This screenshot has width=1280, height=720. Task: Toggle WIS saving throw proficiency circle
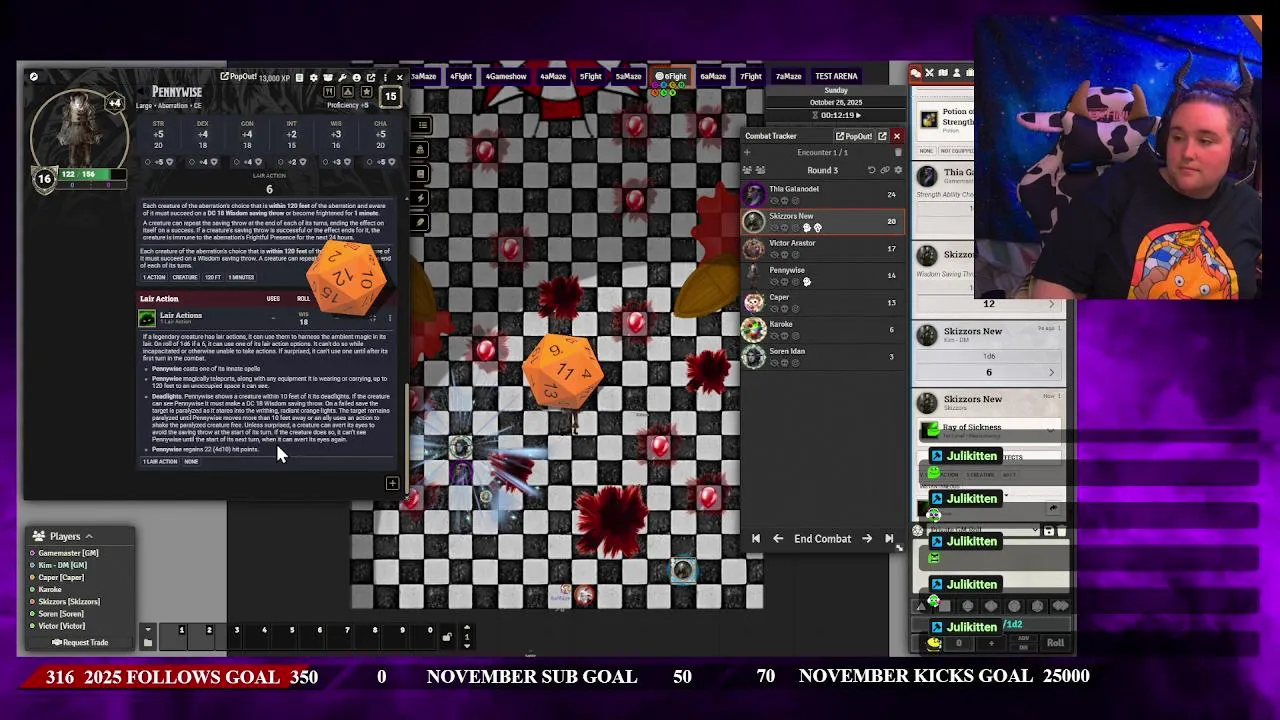coord(326,162)
